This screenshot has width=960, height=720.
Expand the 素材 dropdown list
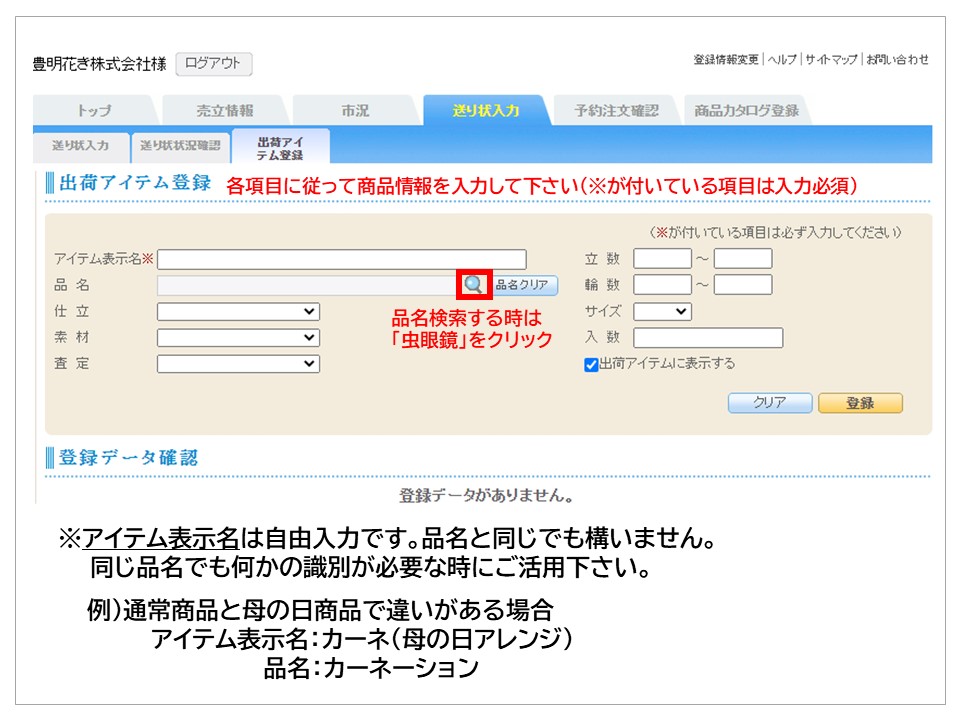coord(238,338)
